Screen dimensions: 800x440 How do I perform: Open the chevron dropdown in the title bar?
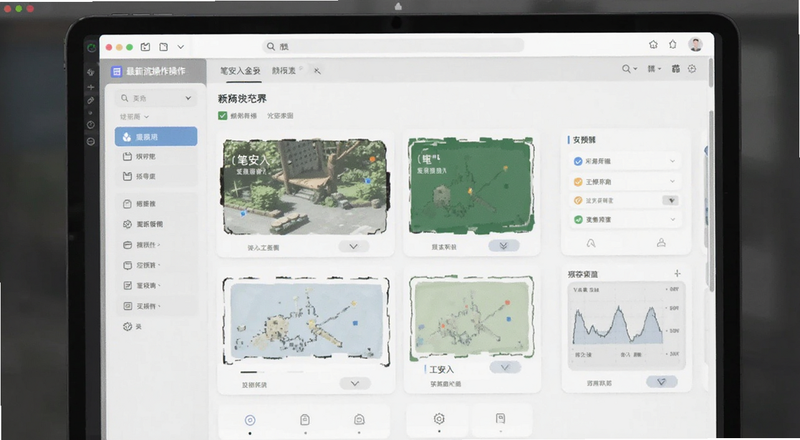tap(181, 47)
